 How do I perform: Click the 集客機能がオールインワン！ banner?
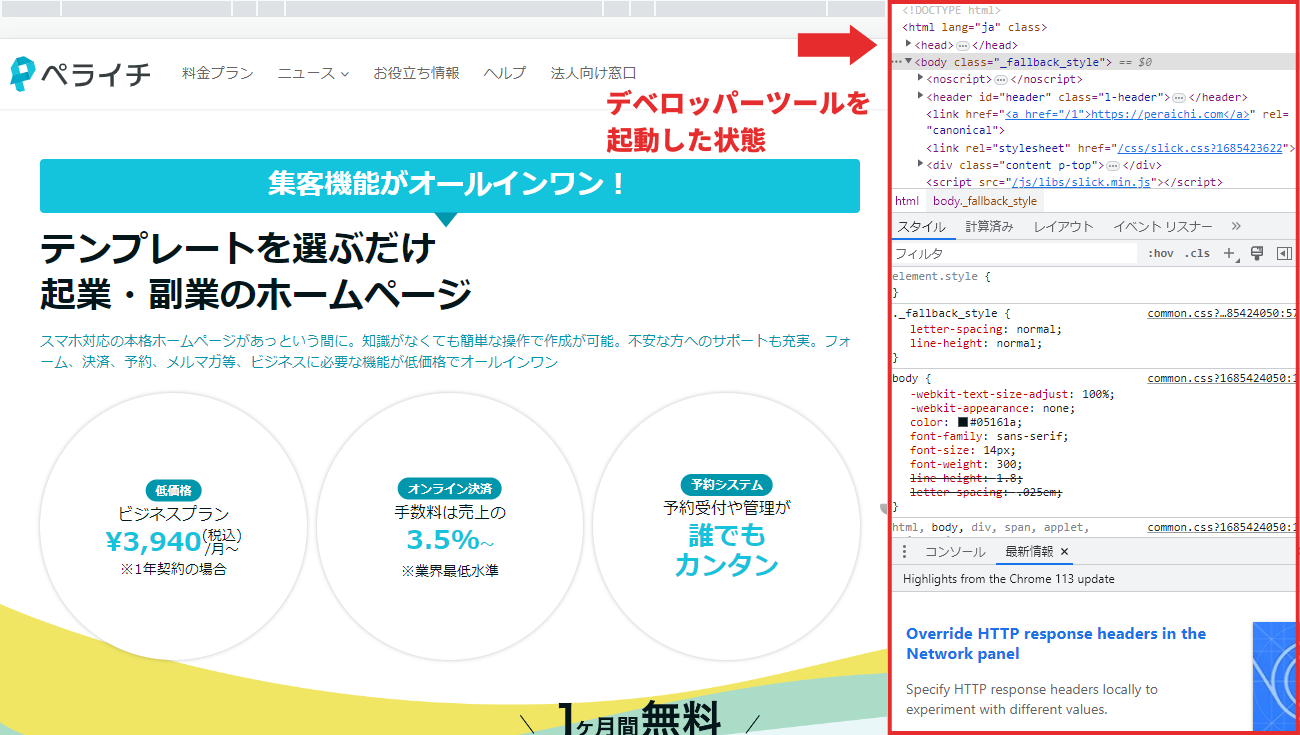click(450, 185)
